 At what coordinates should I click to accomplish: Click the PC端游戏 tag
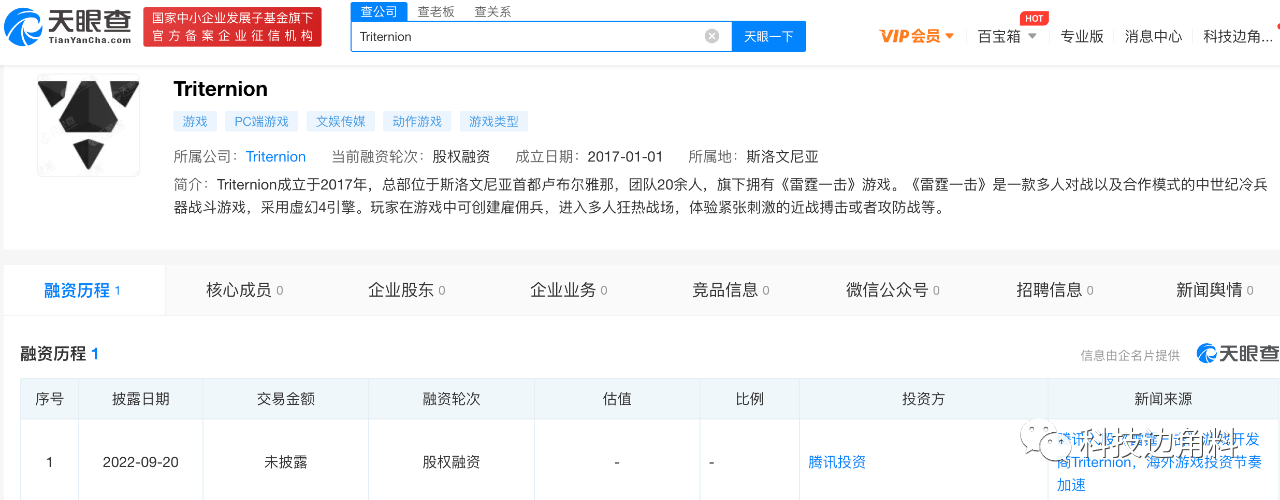(x=261, y=121)
